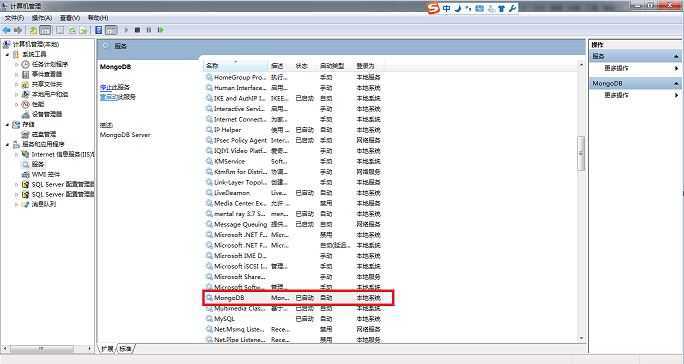684x364 pixels.
Task: Click the soft keyboard icon in IME bar
Action: pos(480,8)
